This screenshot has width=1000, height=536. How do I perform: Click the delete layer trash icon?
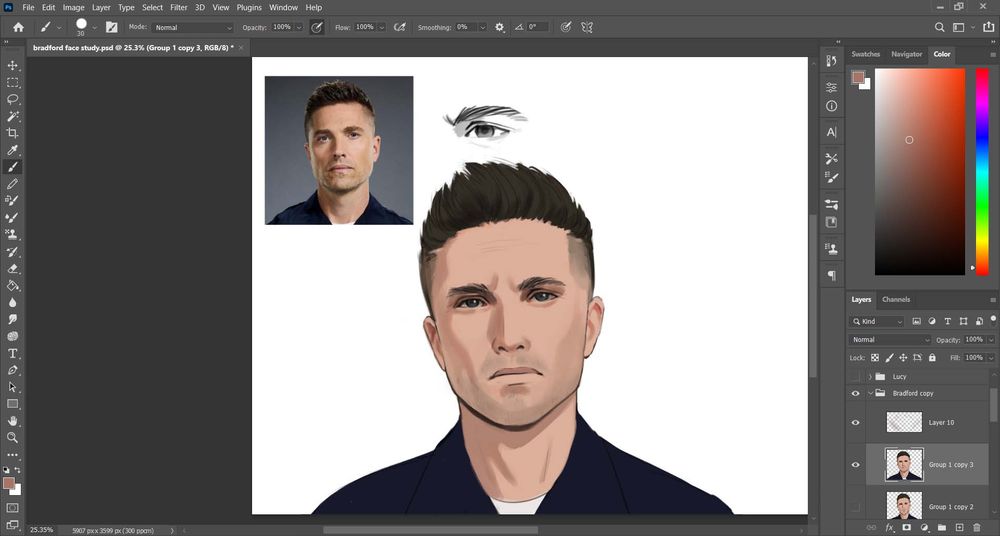977,527
